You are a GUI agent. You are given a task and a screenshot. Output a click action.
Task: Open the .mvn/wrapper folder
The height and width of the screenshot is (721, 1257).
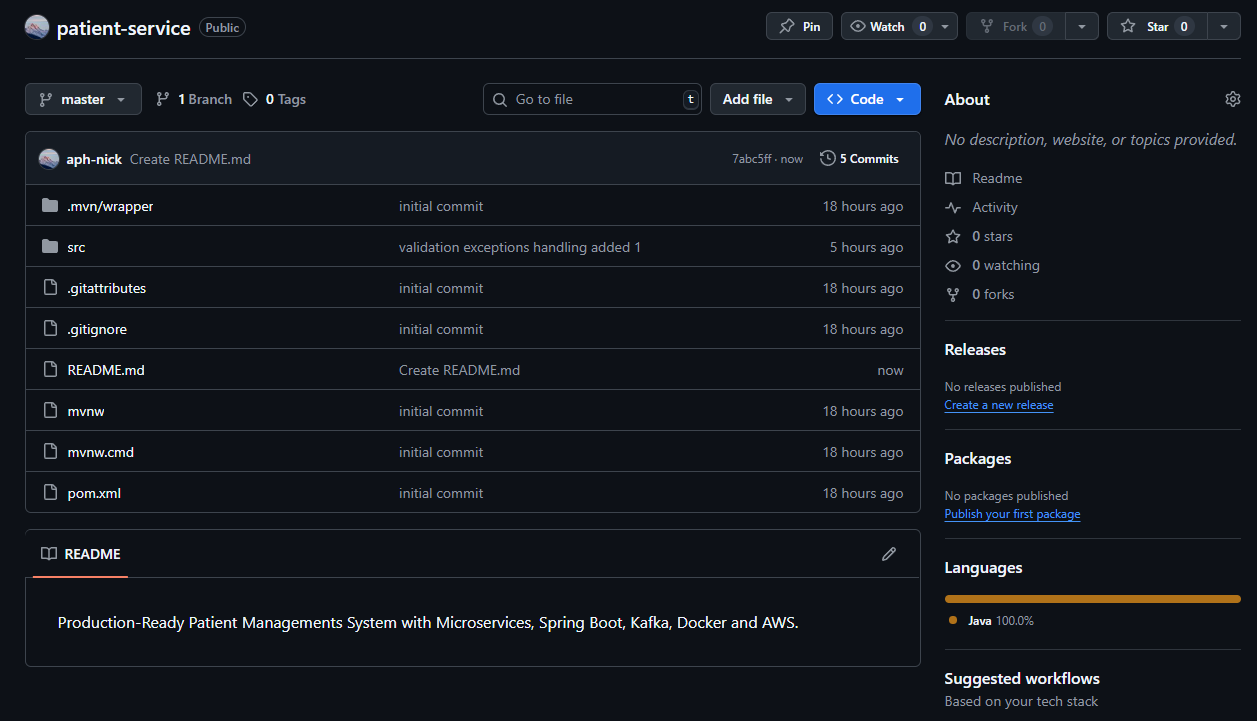pos(110,206)
